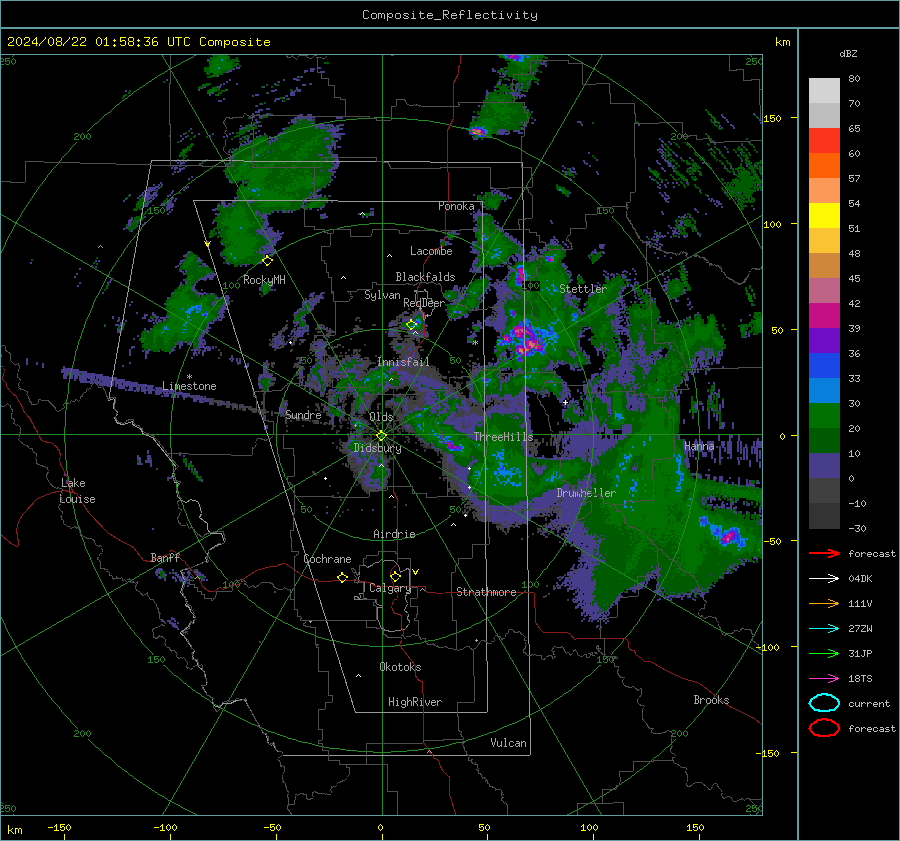Select the orange 111V arrow in legend
The height and width of the screenshot is (841, 900).
pyautogui.click(x=824, y=603)
